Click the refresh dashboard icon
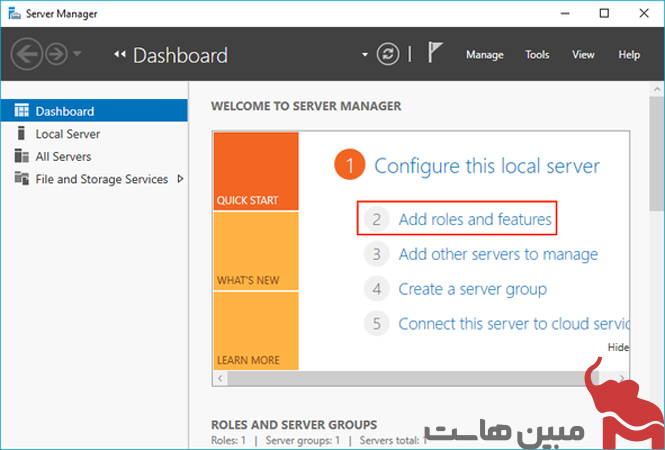The image size is (665, 450). pyautogui.click(x=388, y=54)
